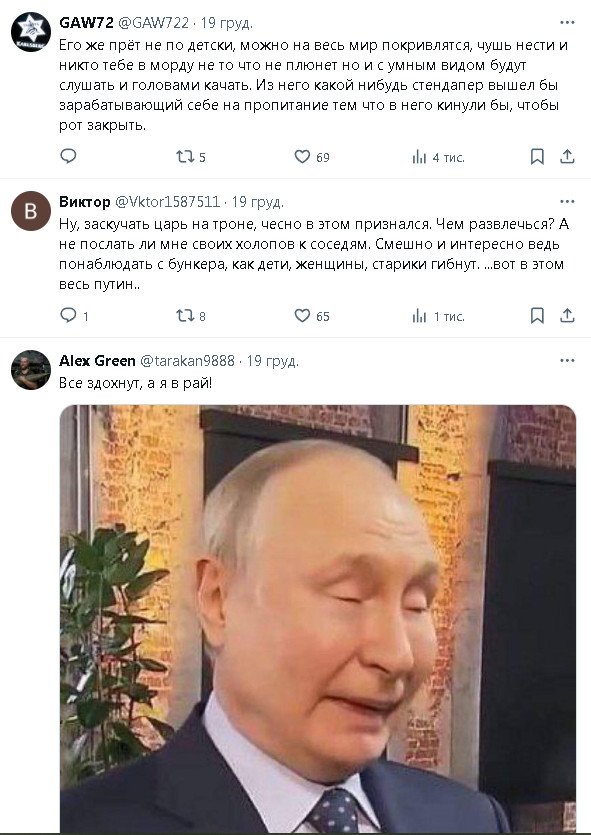Bookmark the GAW72 tweet
Viewport: 591px width, 835px height.
pyautogui.click(x=537, y=157)
